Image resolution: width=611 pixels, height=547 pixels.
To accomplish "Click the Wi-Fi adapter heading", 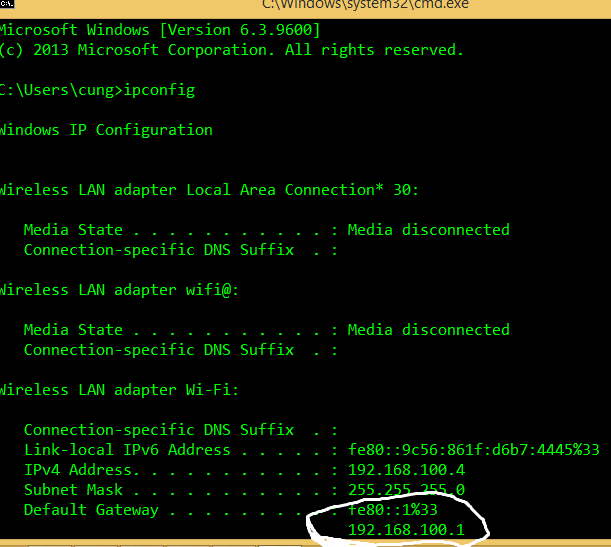I will 119,390.
